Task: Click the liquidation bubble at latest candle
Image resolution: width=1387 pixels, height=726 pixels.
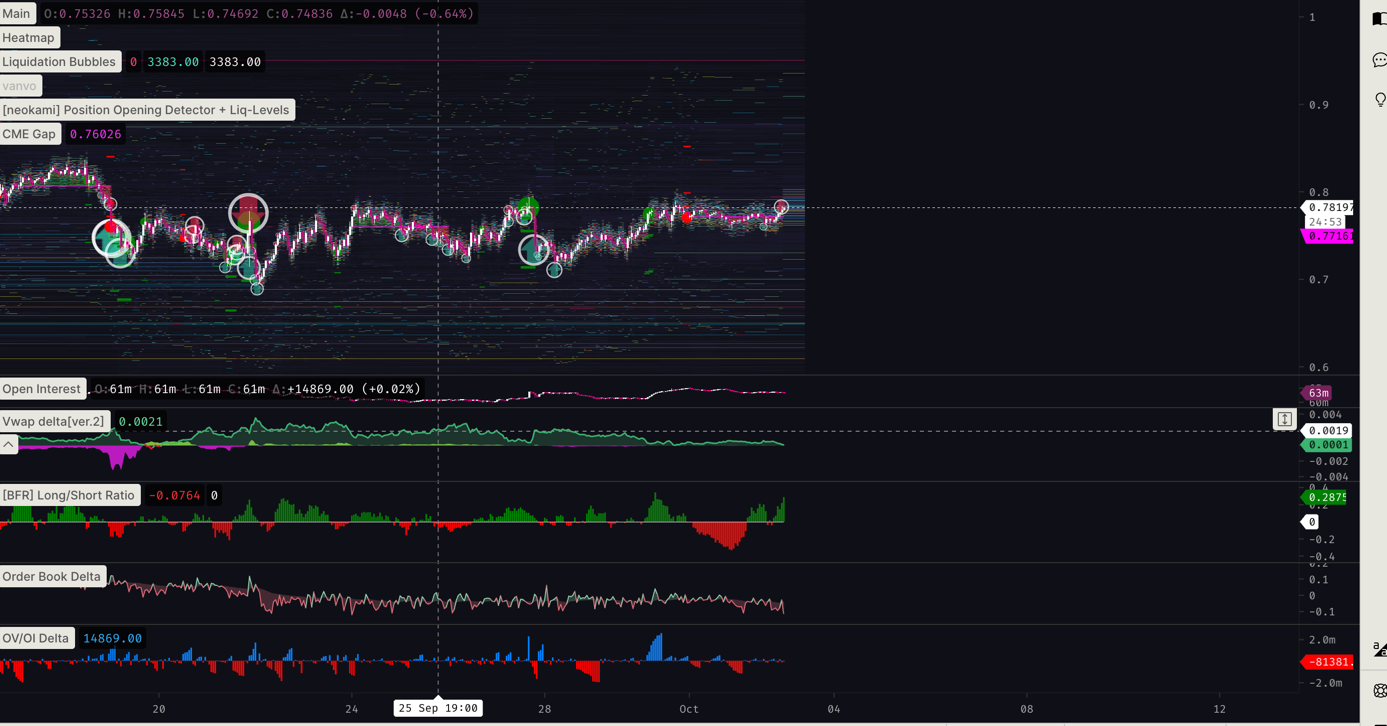Action: (781, 207)
